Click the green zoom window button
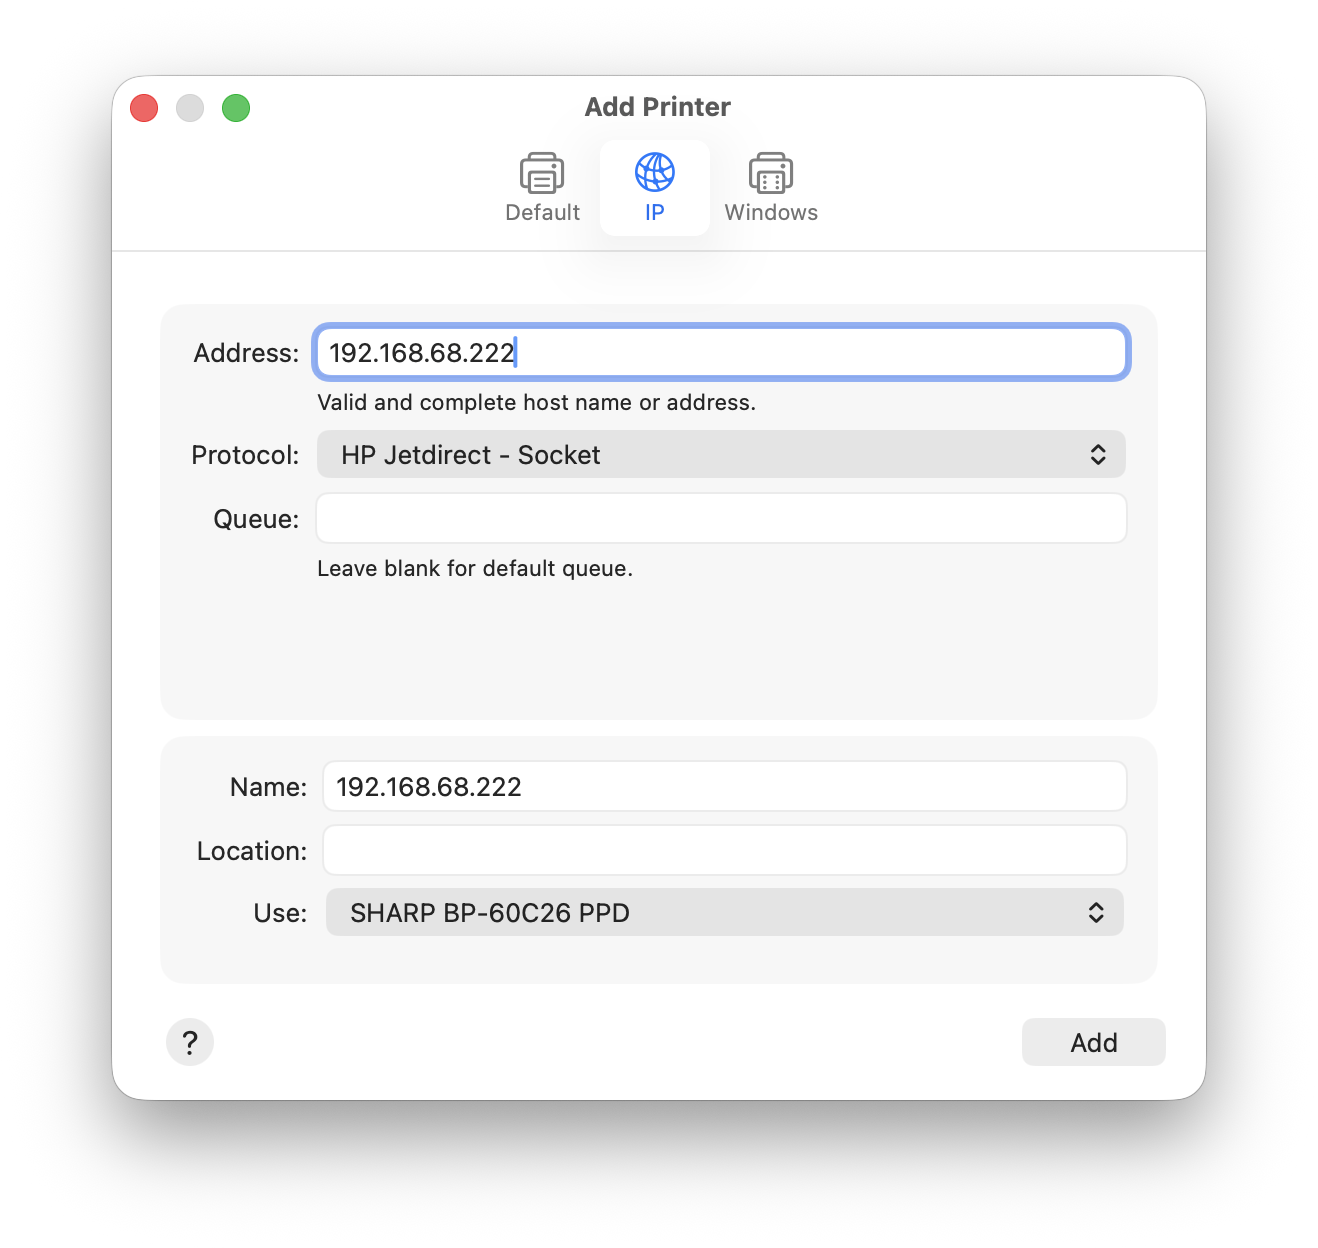The image size is (1318, 1248). click(x=236, y=108)
